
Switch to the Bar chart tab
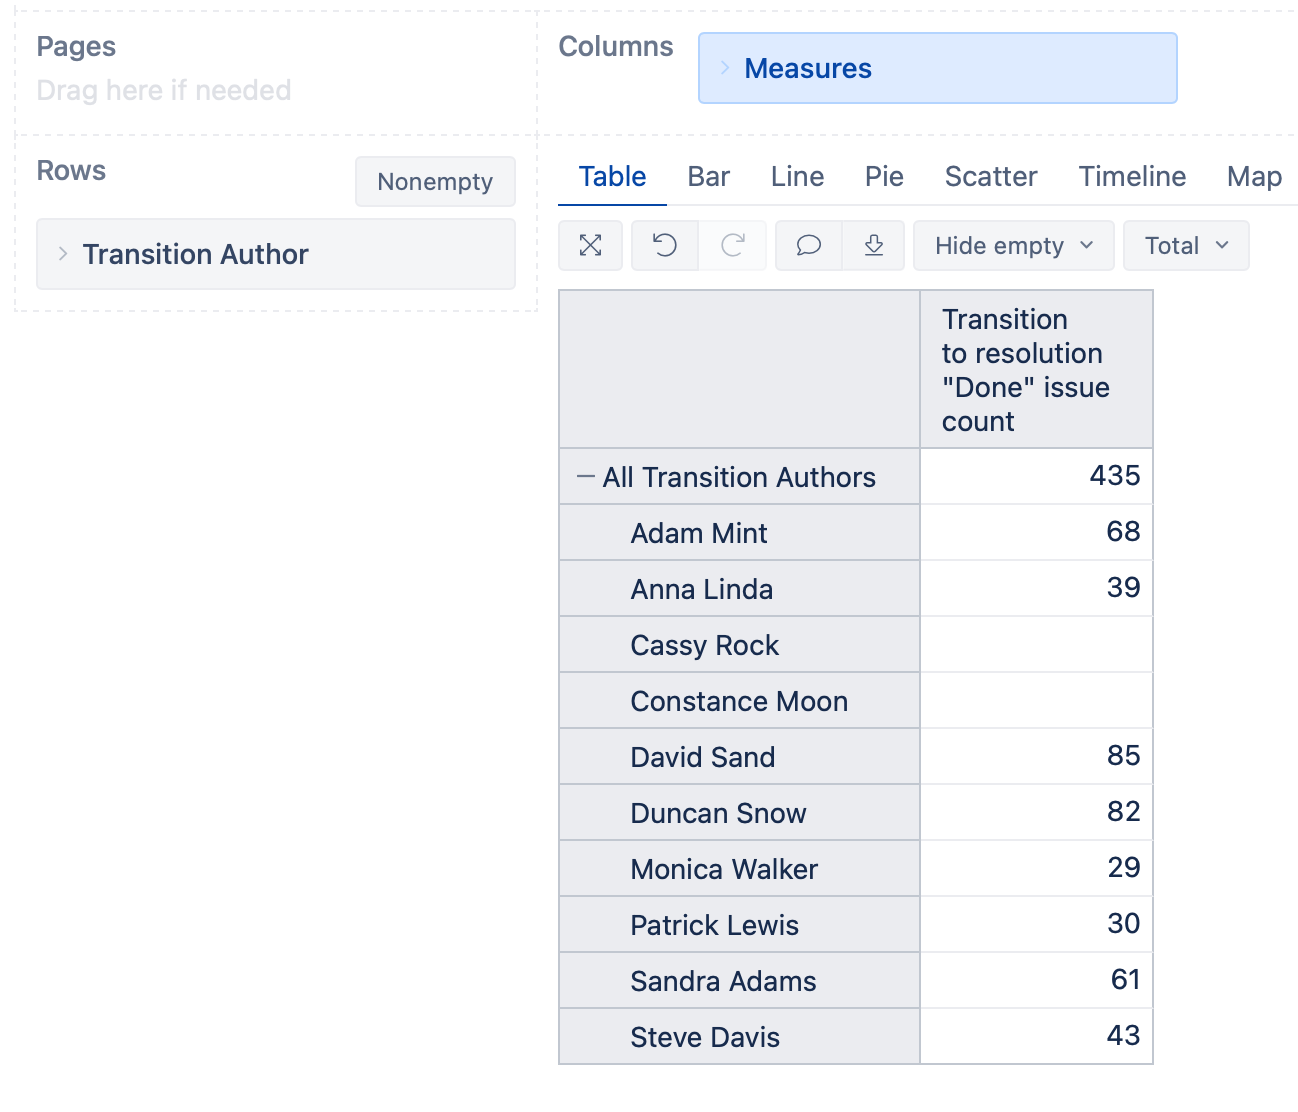pos(708,177)
